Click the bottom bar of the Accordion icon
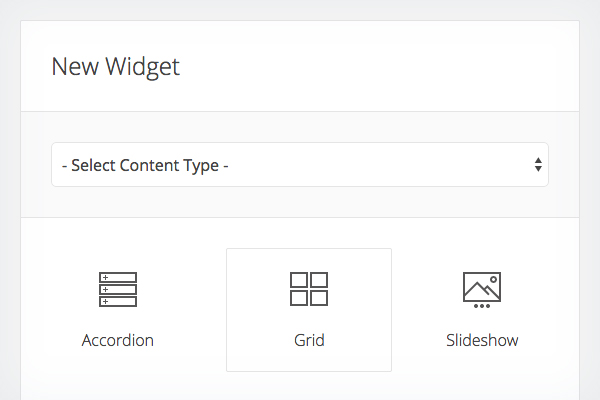Viewport: 600px width, 400px height. pyautogui.click(x=118, y=300)
